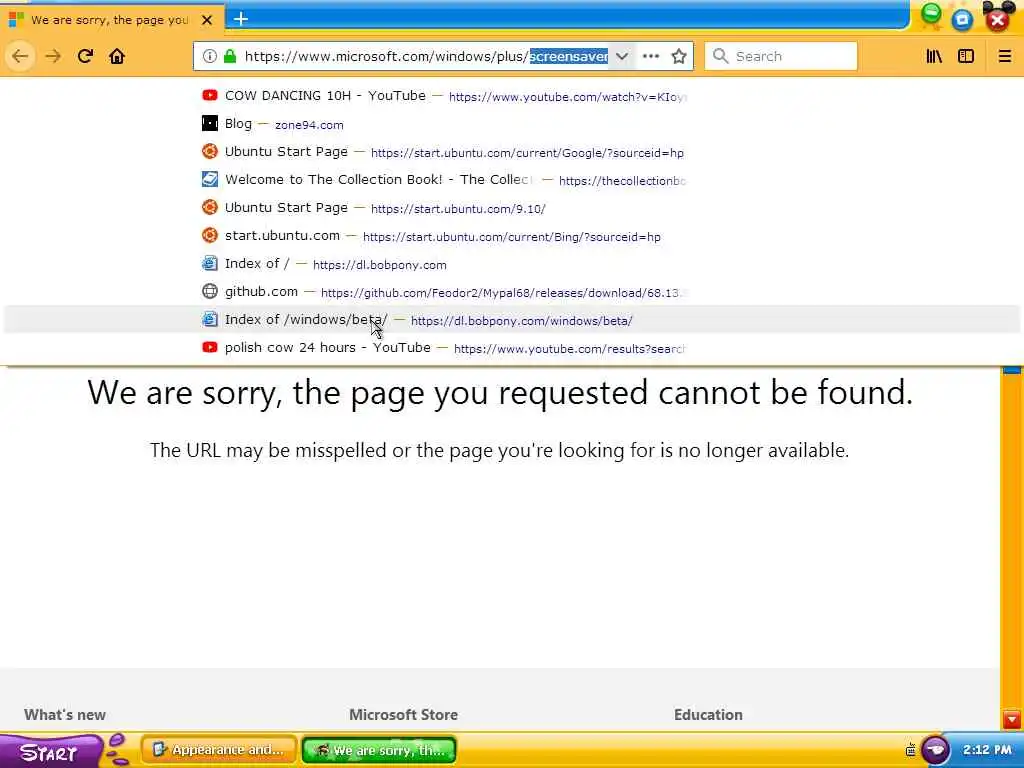Toggle the sidebars view icon
Image resolution: width=1024 pixels, height=768 pixels.
pyautogui.click(x=966, y=56)
